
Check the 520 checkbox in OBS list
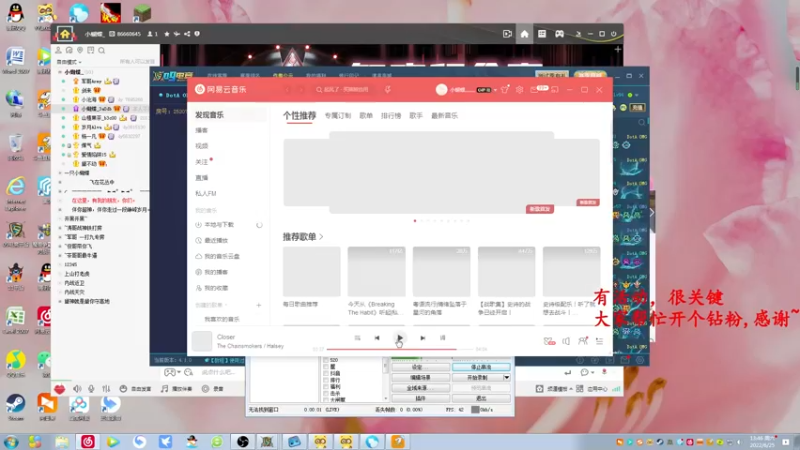point(326,360)
